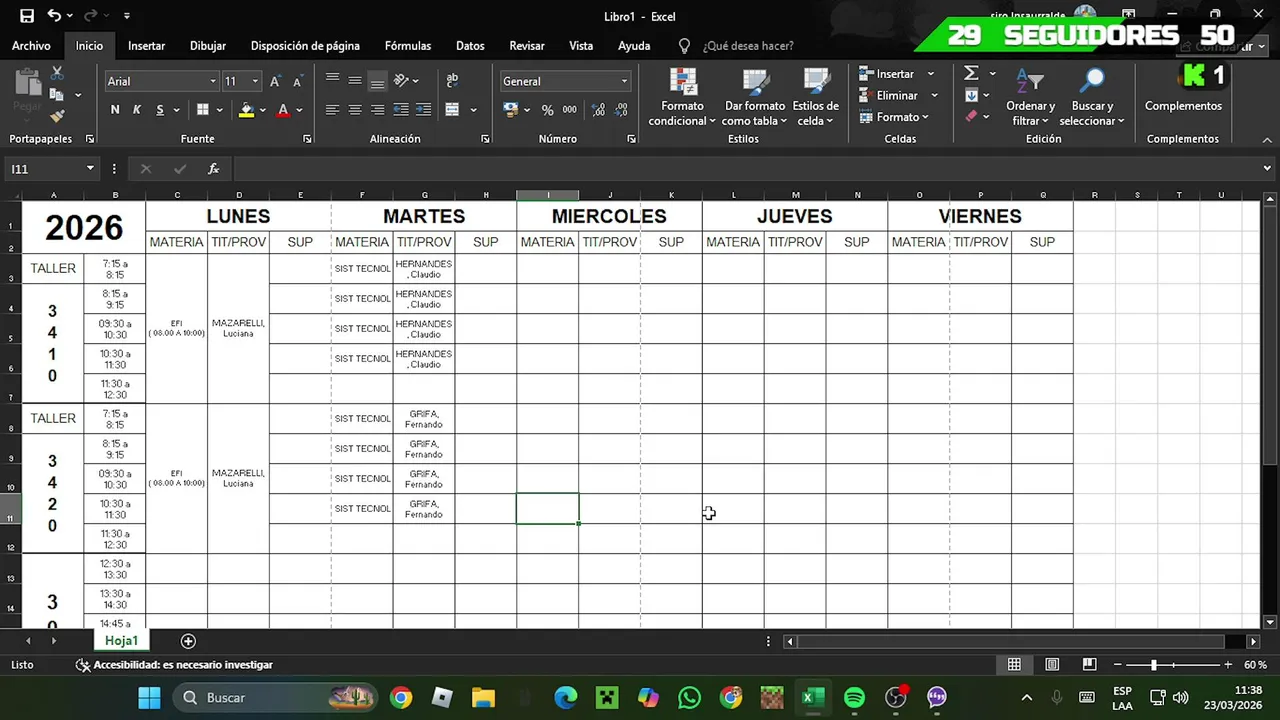Open the Archivo menu
The height and width of the screenshot is (720, 1280).
click(31, 46)
